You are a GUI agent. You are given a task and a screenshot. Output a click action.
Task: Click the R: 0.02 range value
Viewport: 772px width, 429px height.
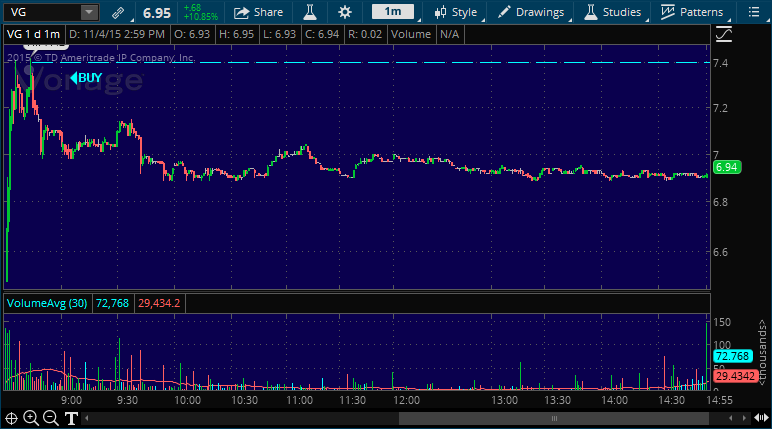coord(365,34)
